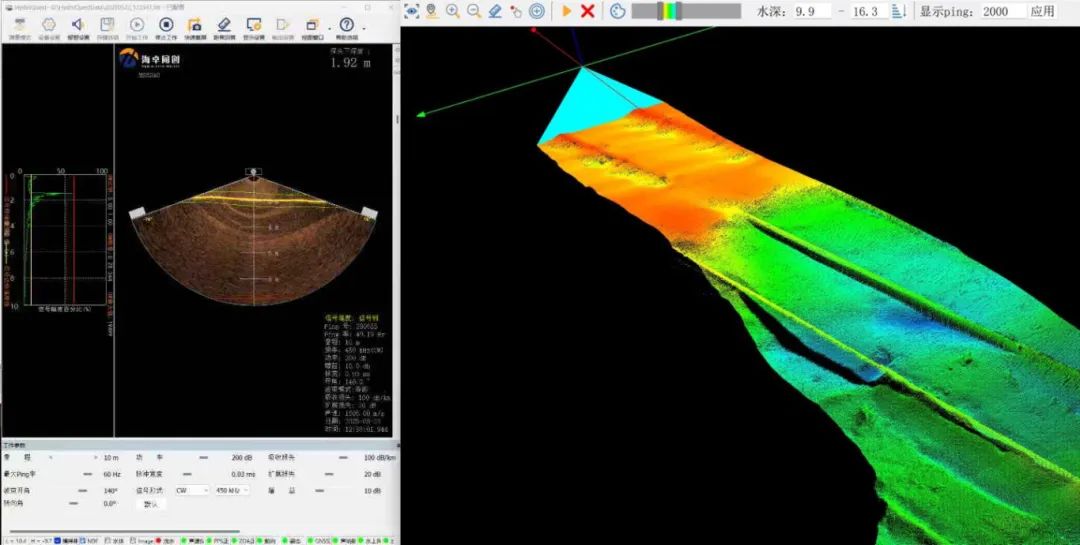Open the CW signal form dropdown
The width and height of the screenshot is (1080, 545).
click(192, 490)
